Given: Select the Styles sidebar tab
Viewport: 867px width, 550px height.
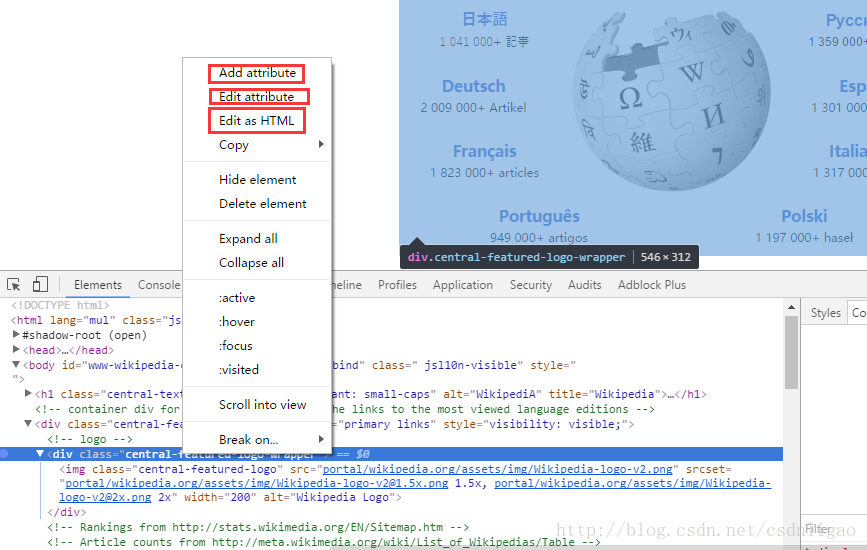Looking at the screenshot, I should tap(826, 313).
